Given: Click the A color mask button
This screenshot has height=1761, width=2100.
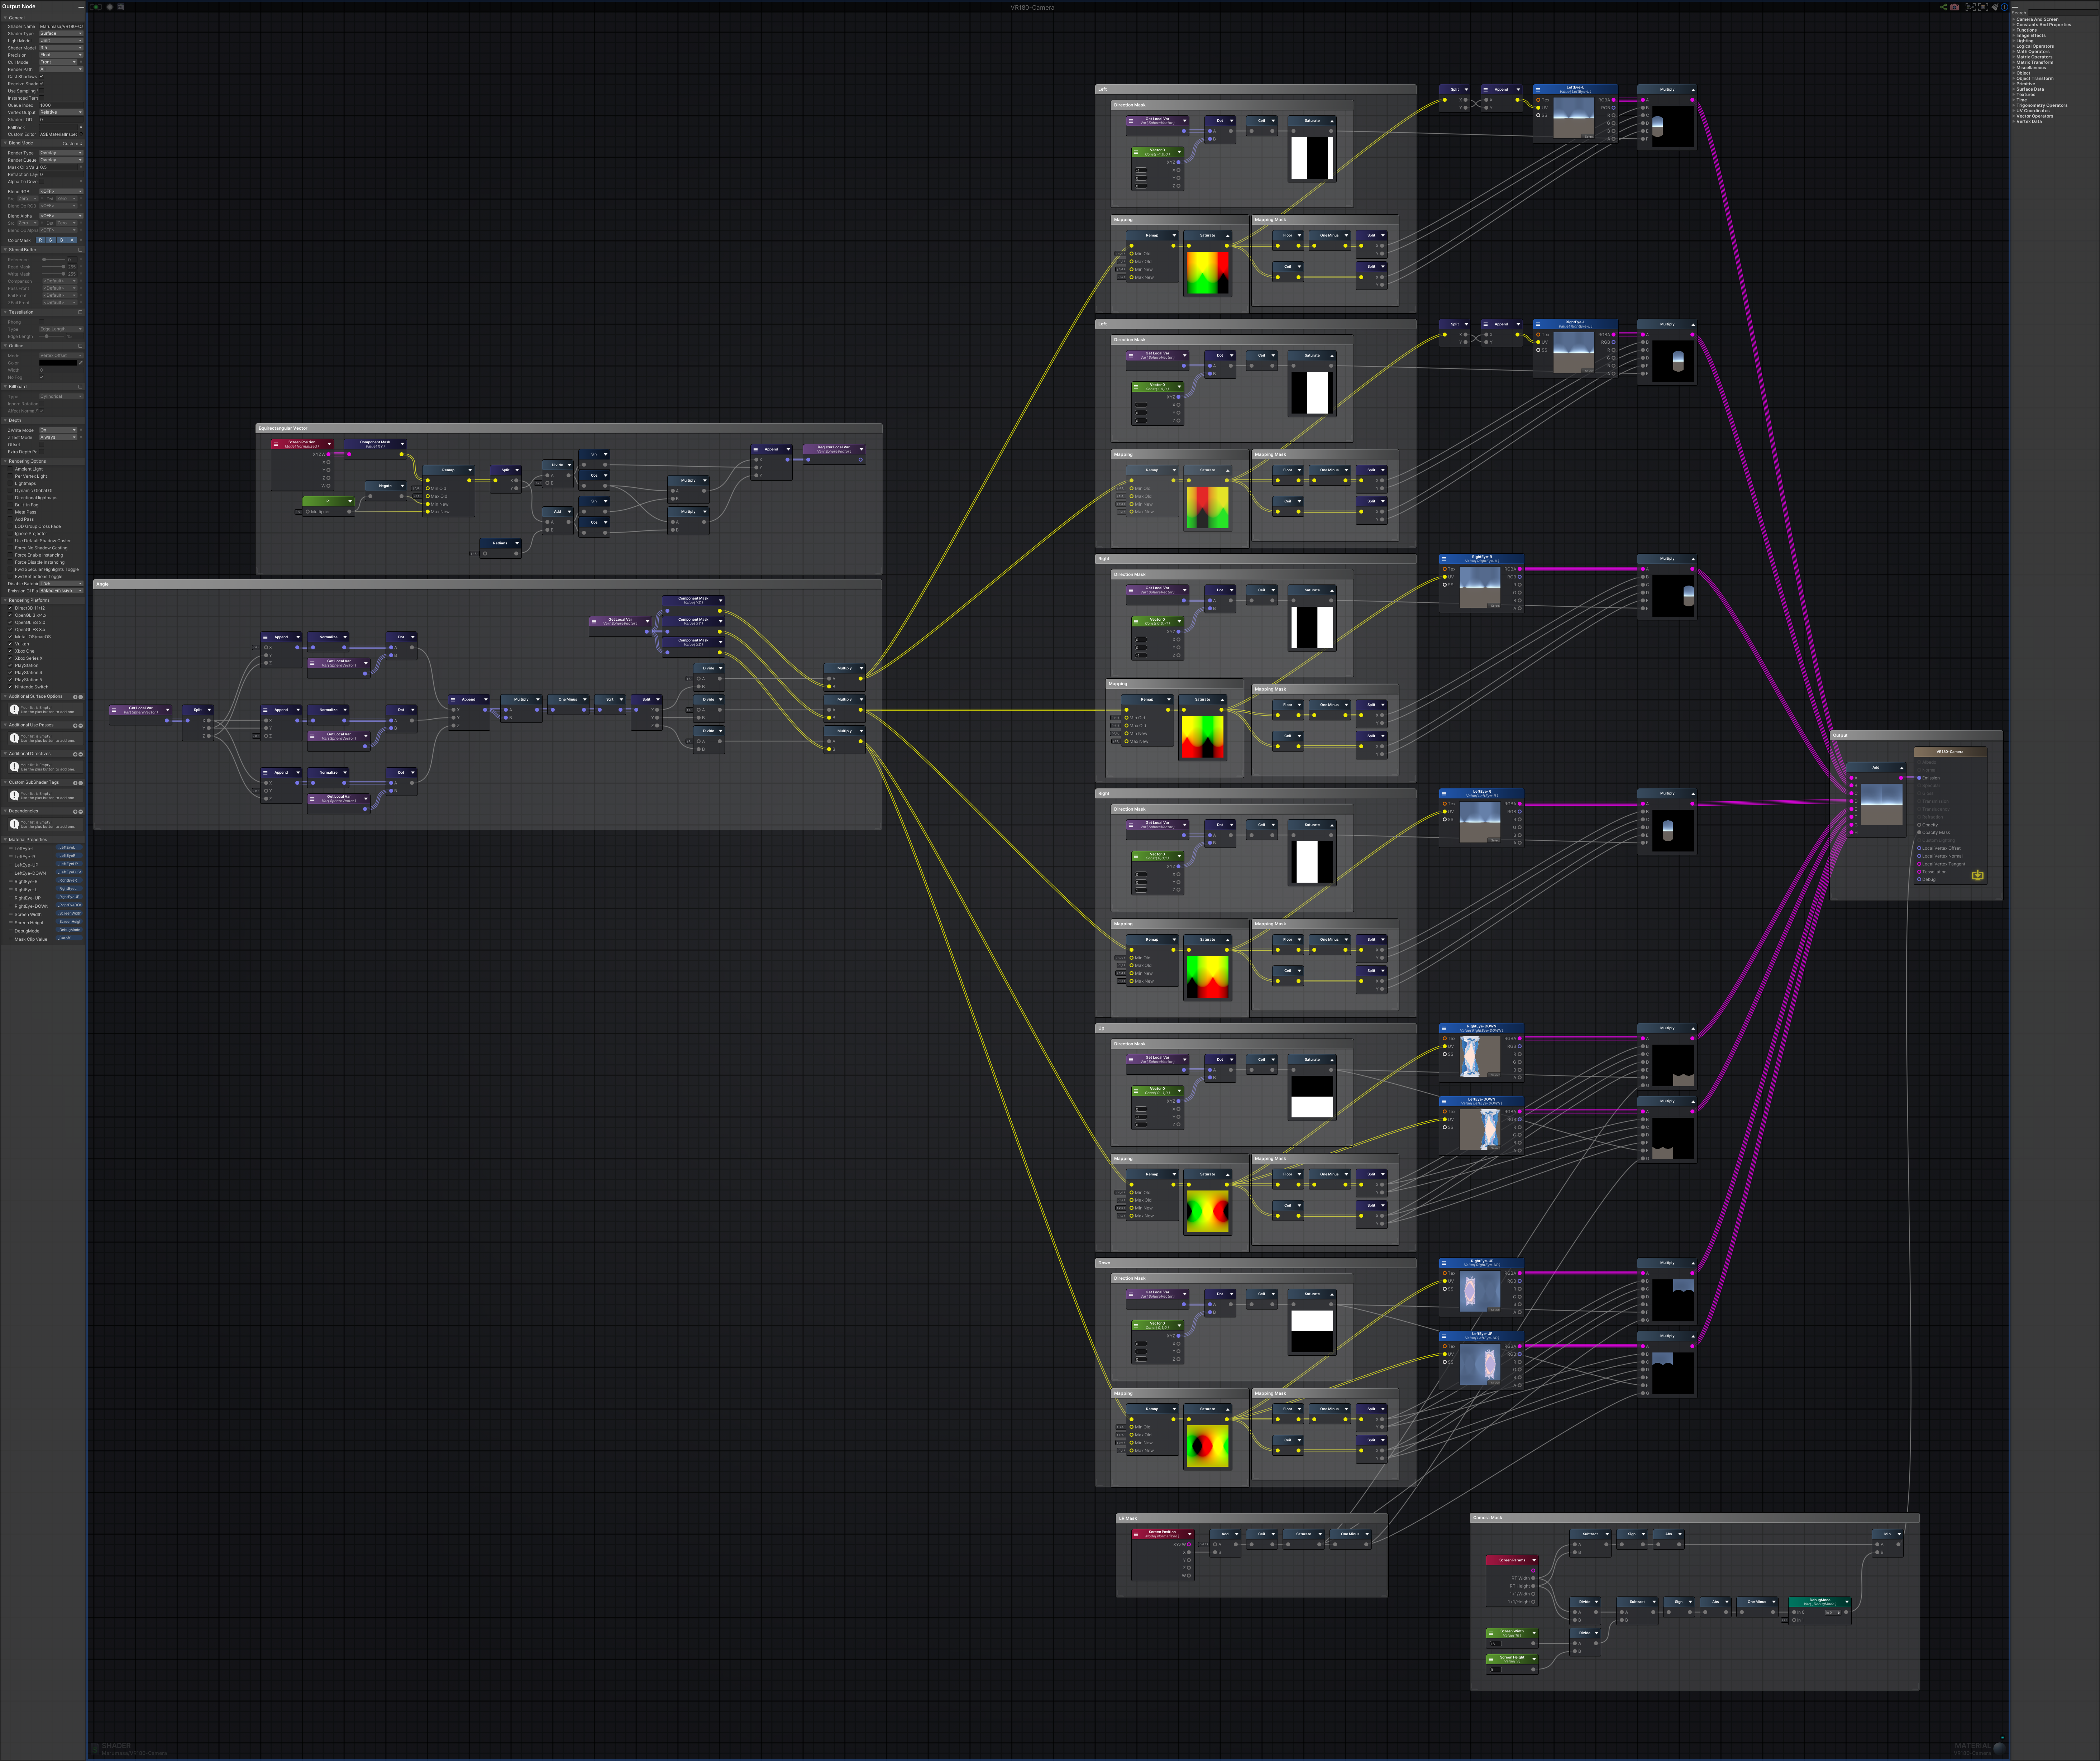Looking at the screenshot, I should (x=72, y=240).
